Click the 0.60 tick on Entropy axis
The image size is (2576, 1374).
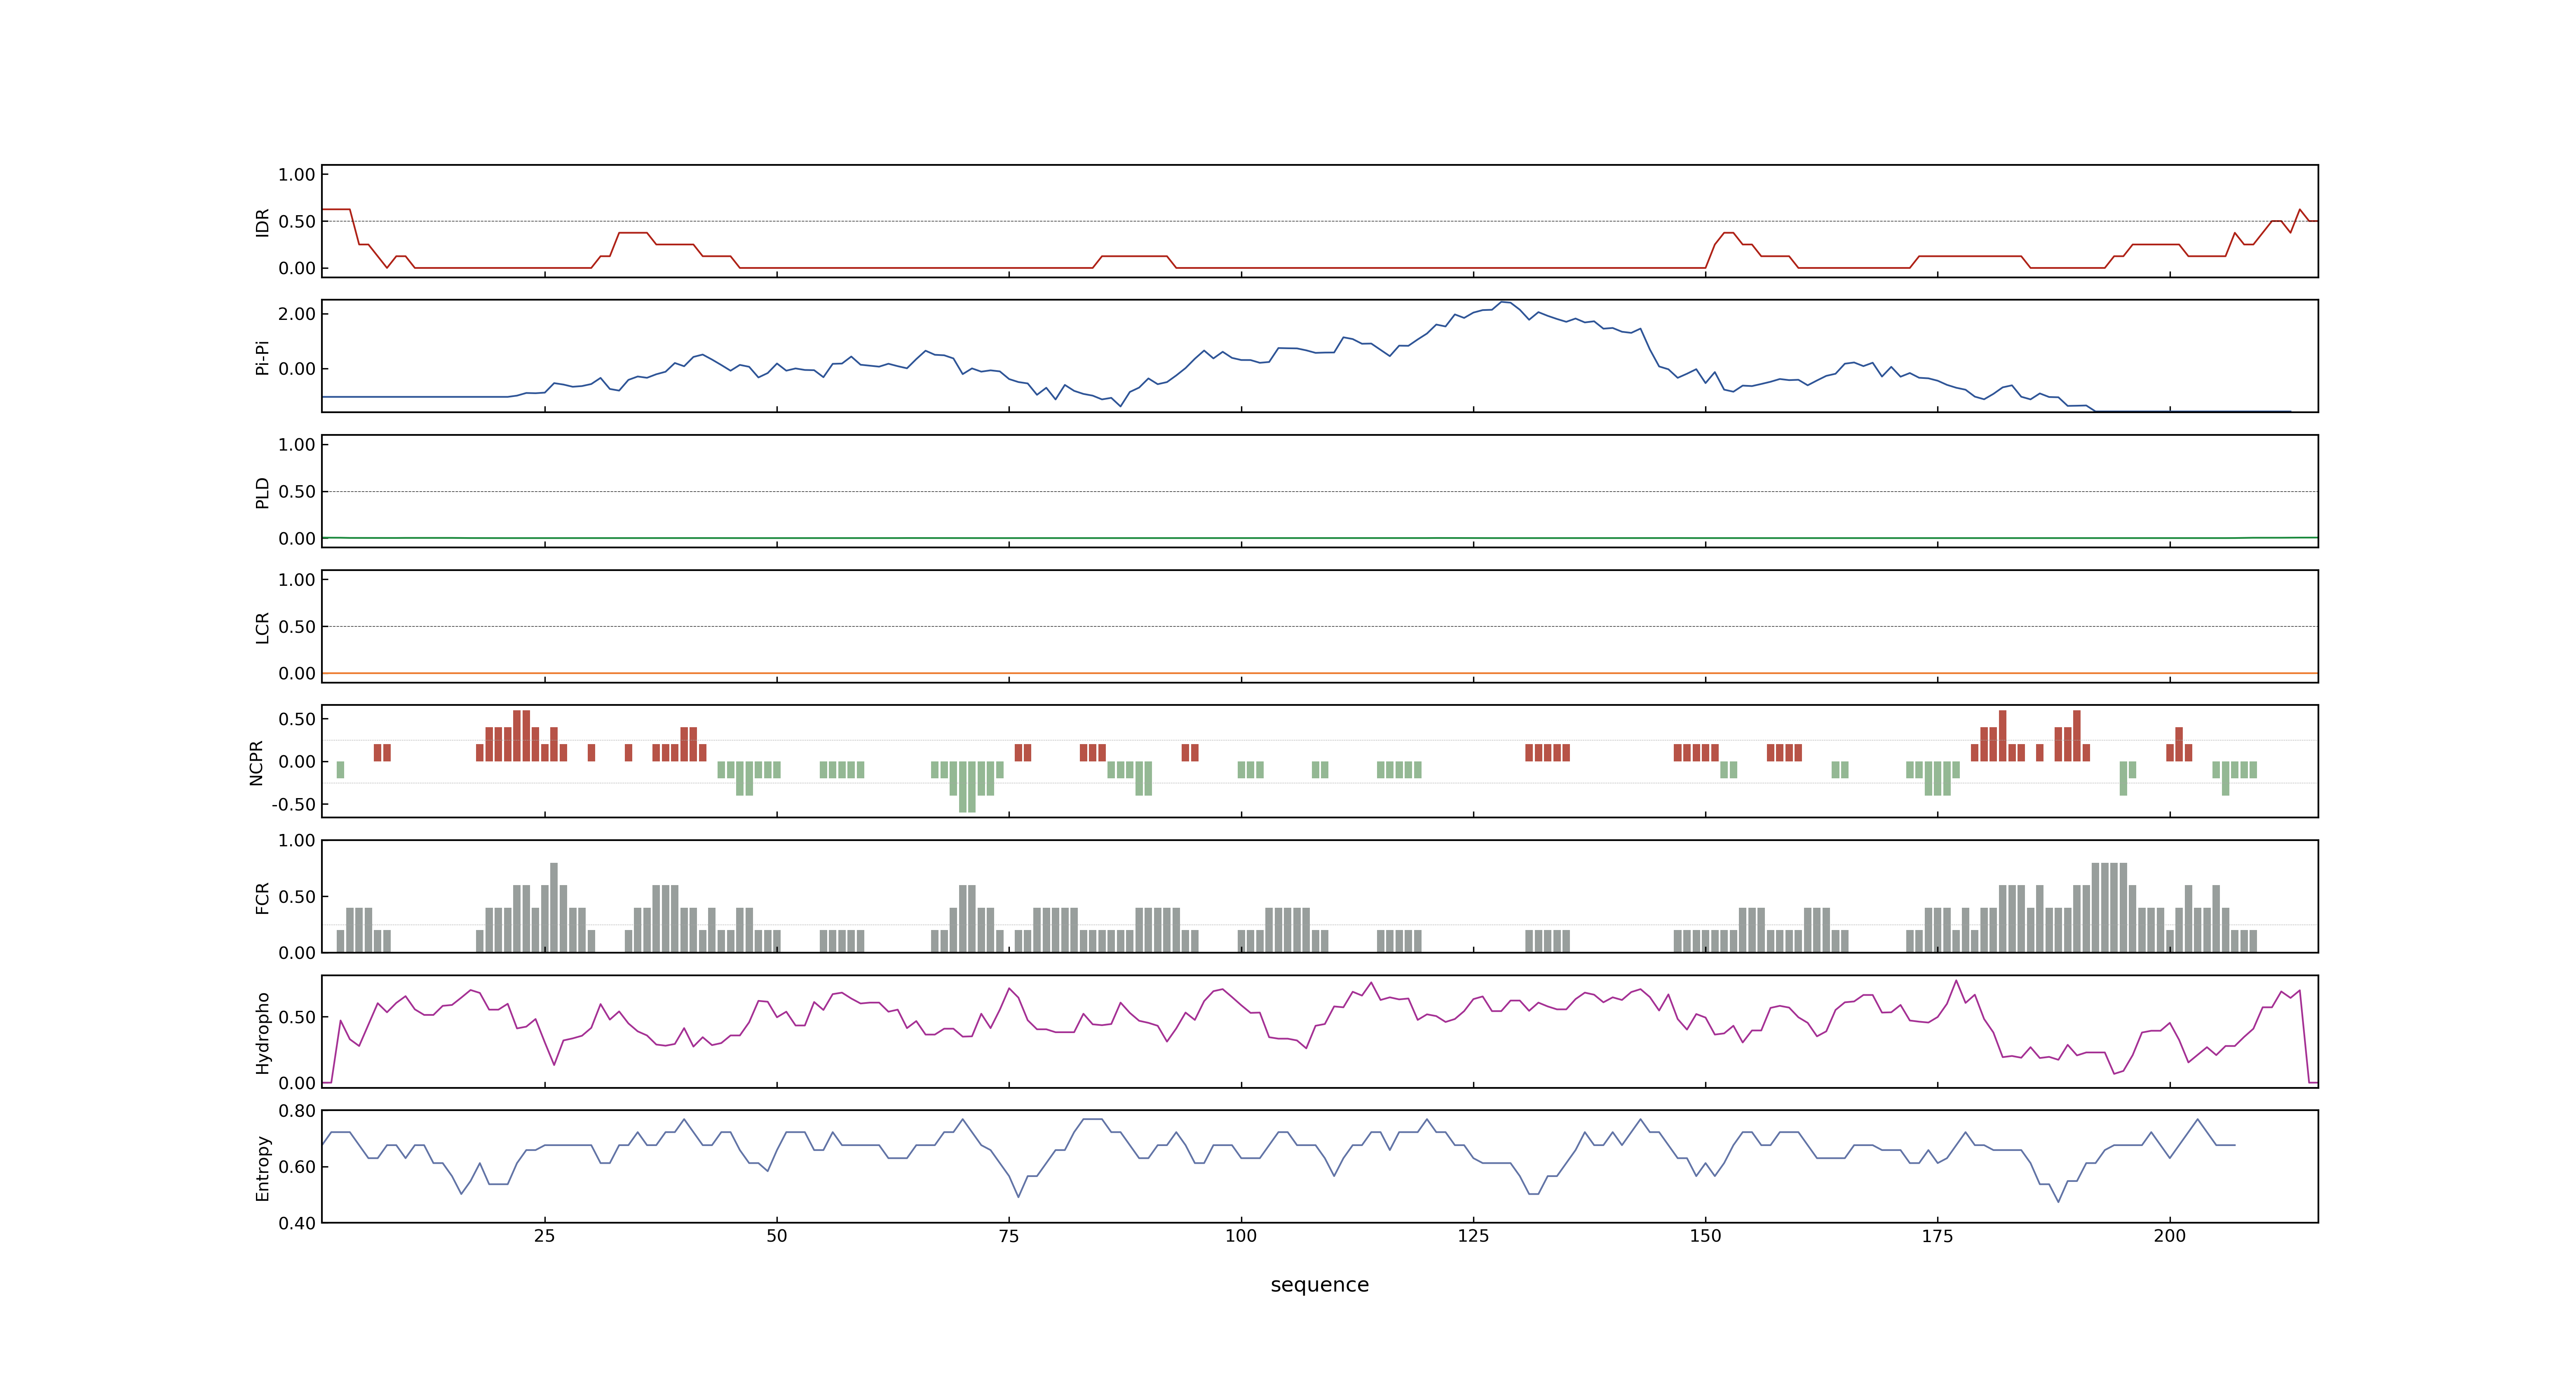tap(297, 1167)
